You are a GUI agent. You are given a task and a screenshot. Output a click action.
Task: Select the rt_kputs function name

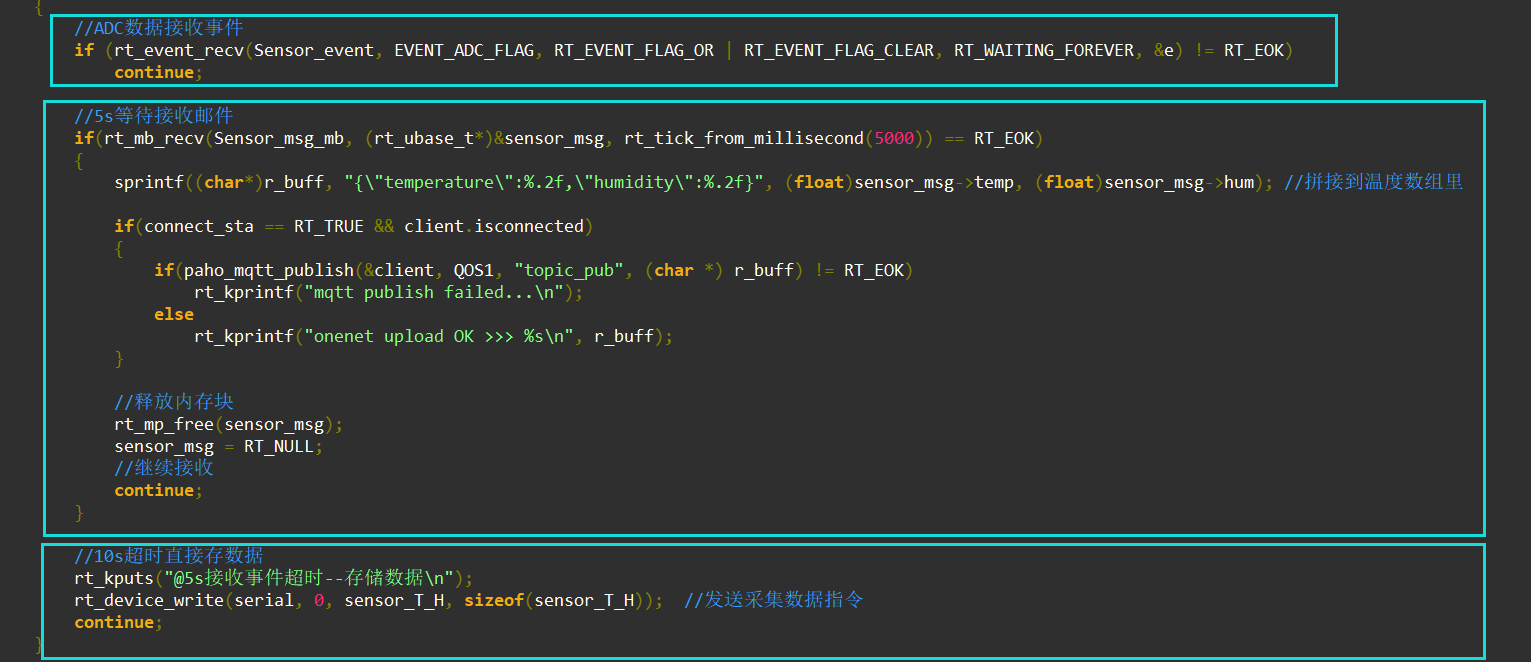click(114, 578)
